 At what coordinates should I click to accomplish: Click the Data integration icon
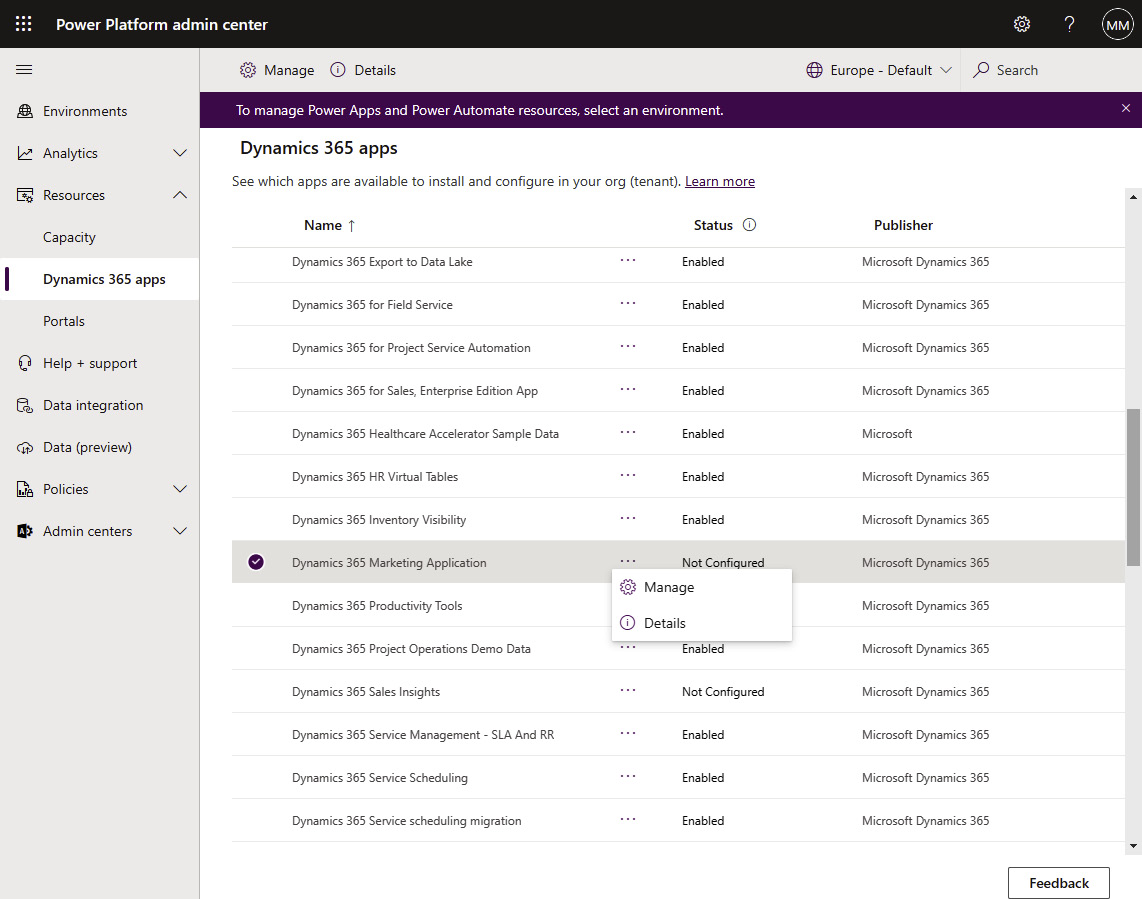tap(25, 405)
